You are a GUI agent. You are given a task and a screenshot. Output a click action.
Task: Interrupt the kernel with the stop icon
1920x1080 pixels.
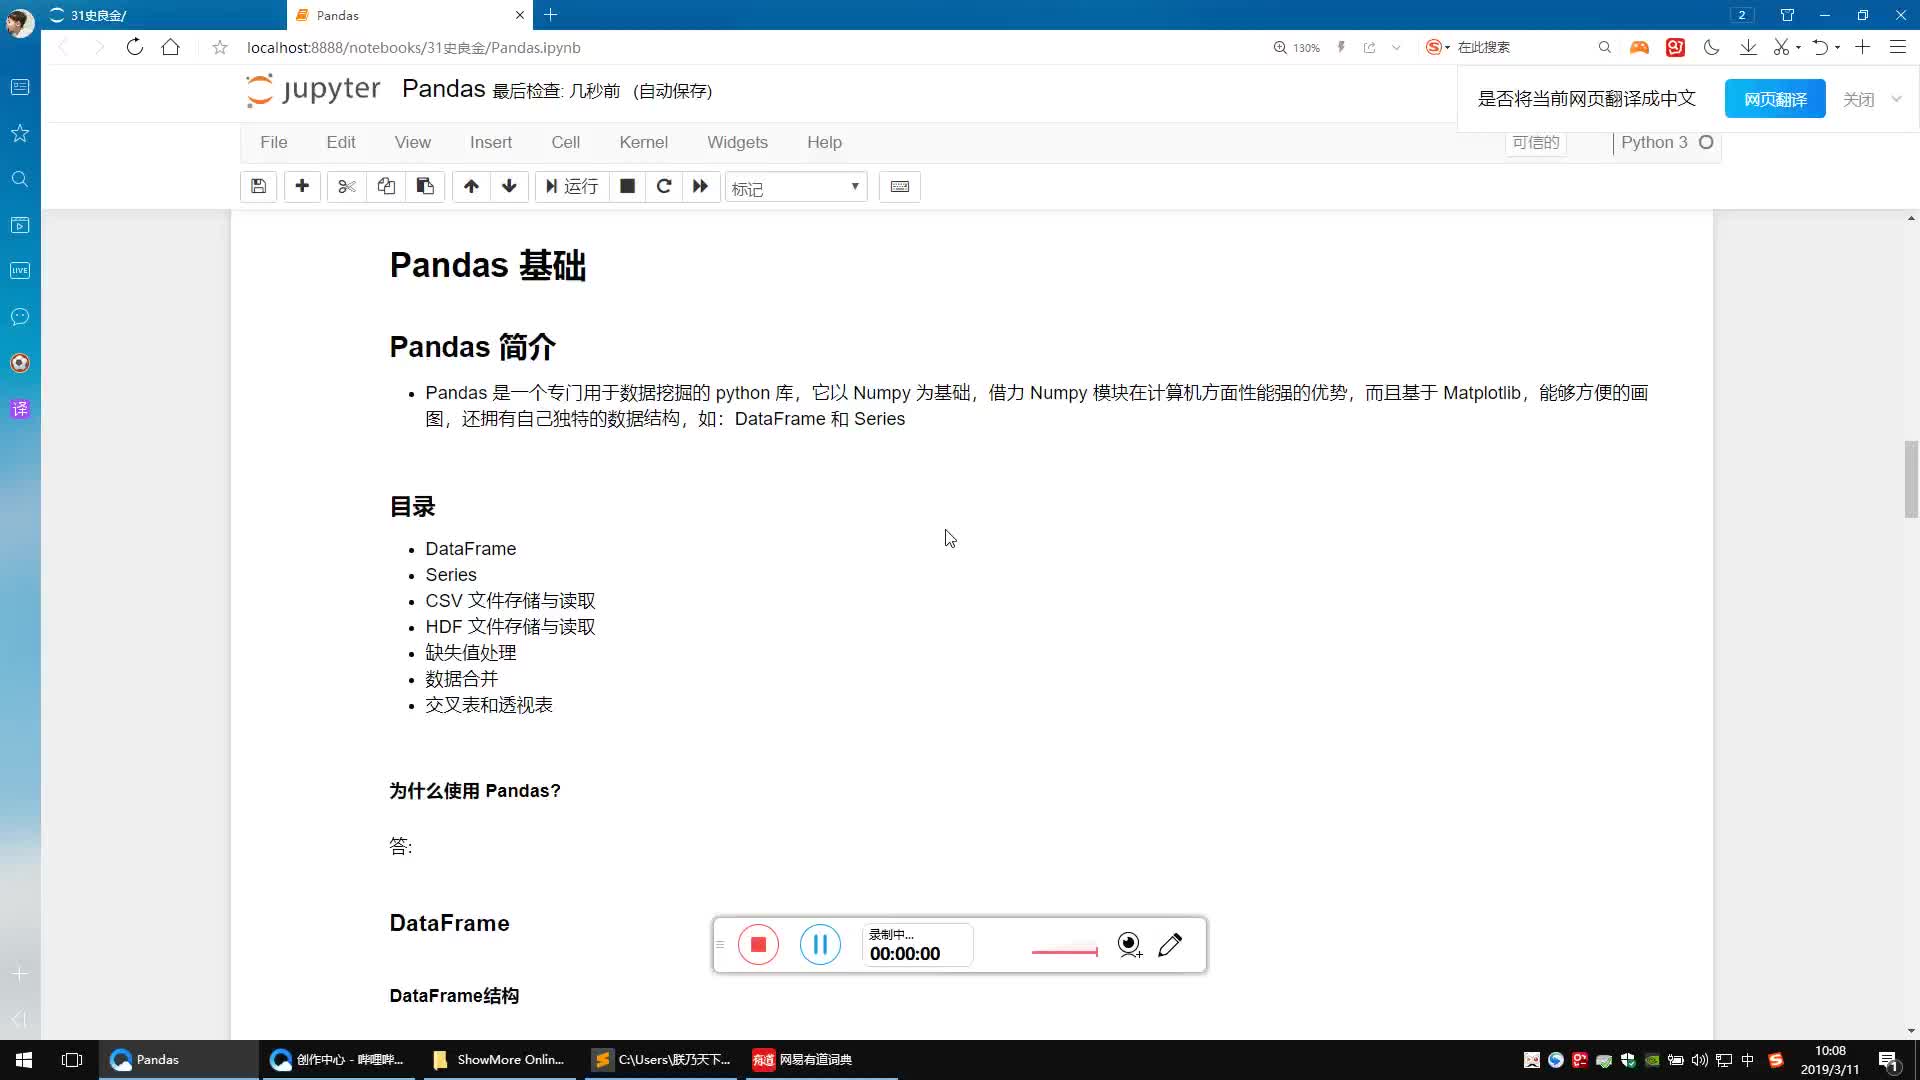(627, 186)
